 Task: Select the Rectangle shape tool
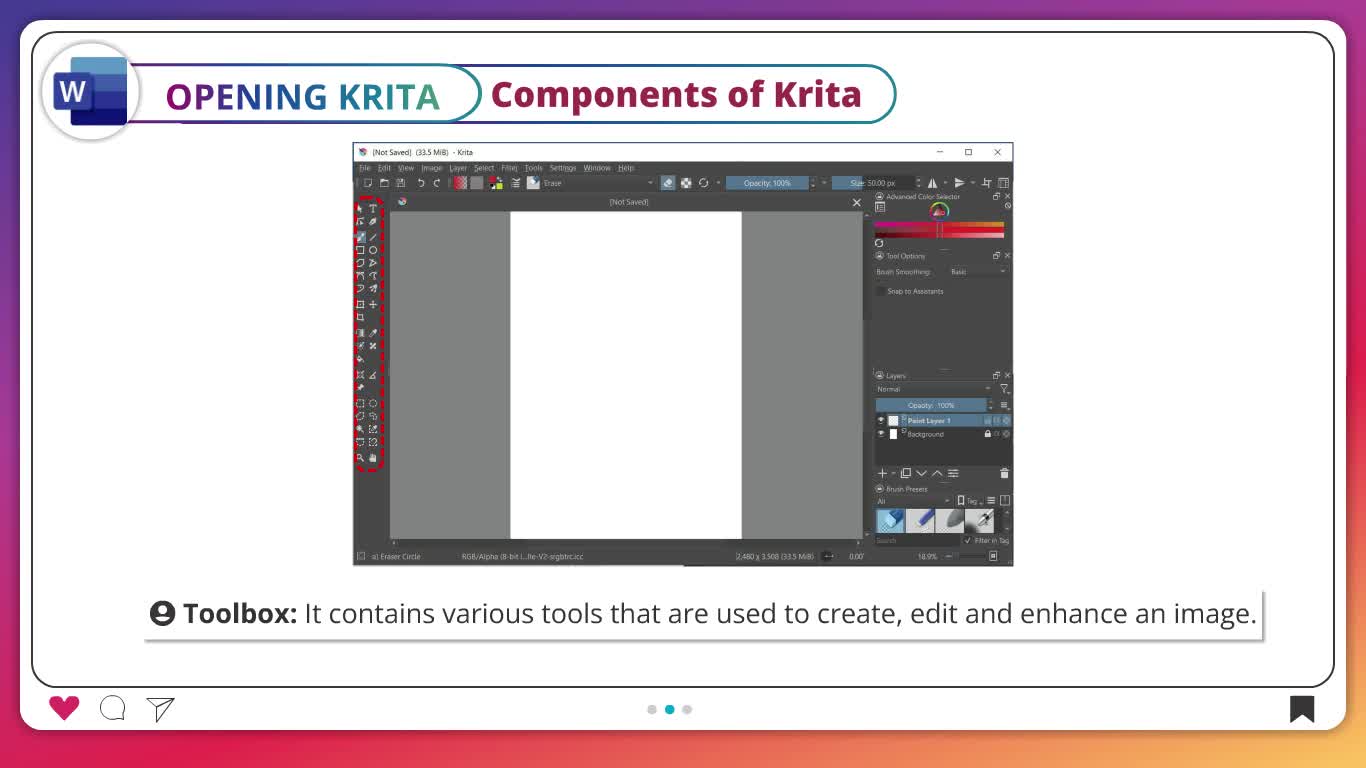[360, 250]
